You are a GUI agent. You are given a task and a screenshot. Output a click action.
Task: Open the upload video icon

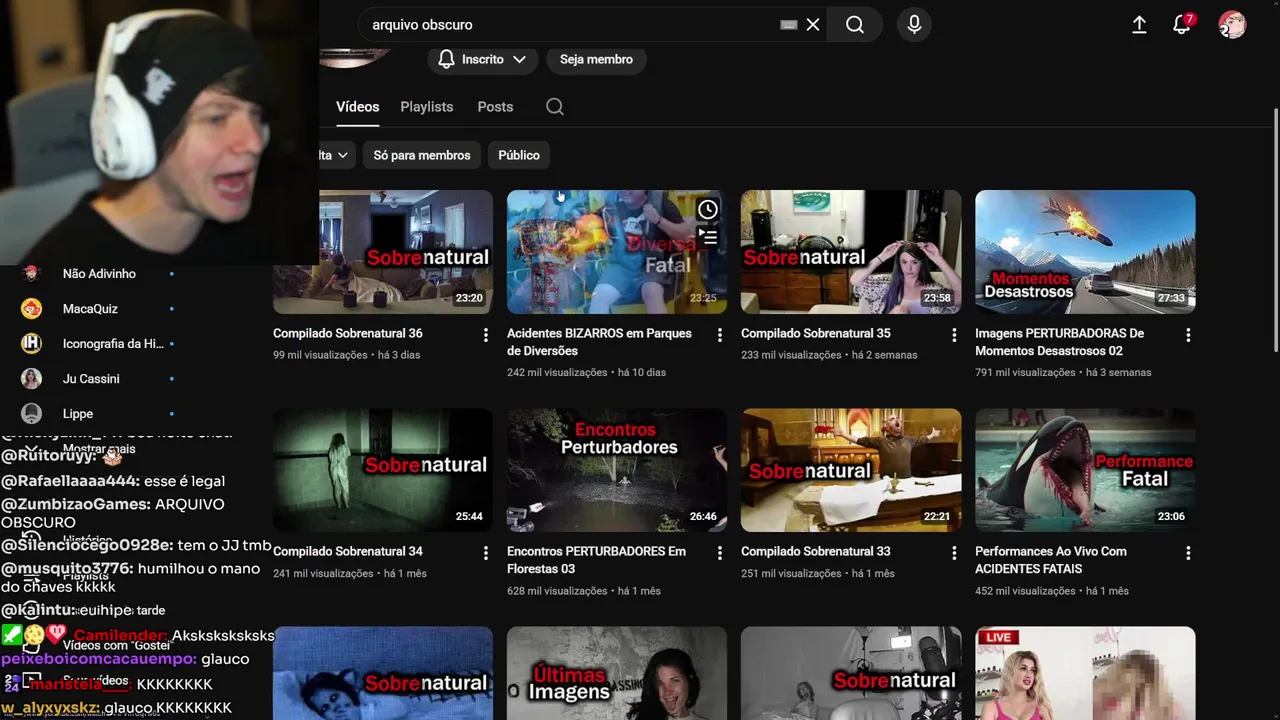(1139, 25)
